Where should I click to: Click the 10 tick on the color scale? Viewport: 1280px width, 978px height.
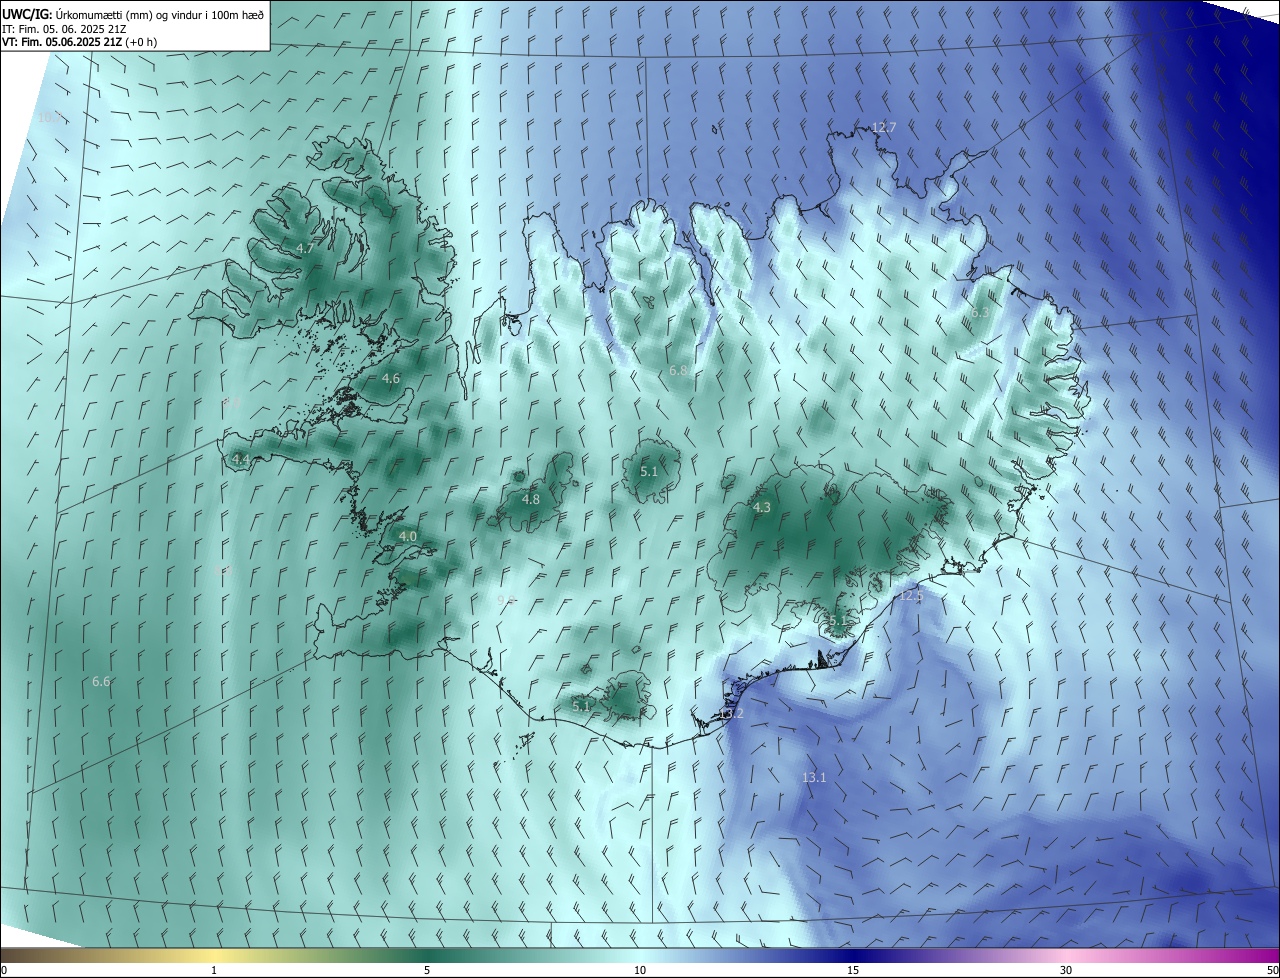pos(640,970)
